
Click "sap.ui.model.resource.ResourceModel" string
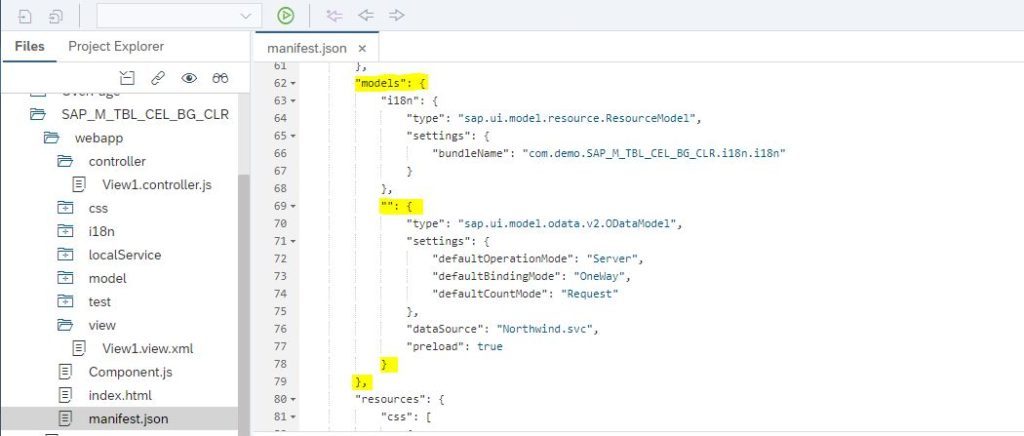click(x=578, y=118)
